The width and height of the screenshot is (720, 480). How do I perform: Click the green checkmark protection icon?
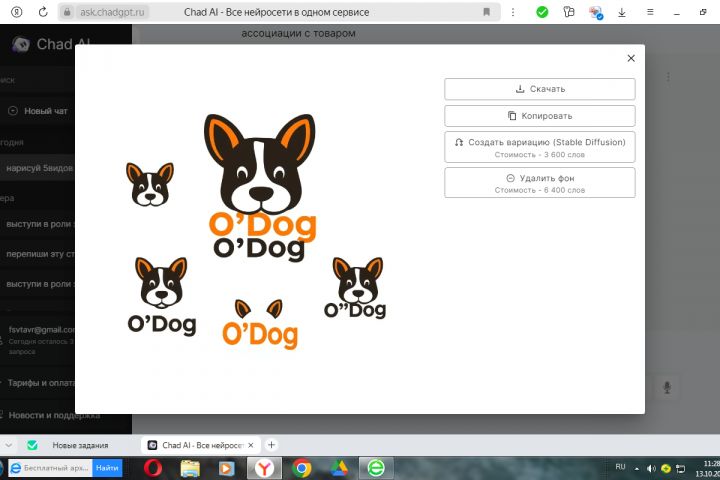pos(542,12)
